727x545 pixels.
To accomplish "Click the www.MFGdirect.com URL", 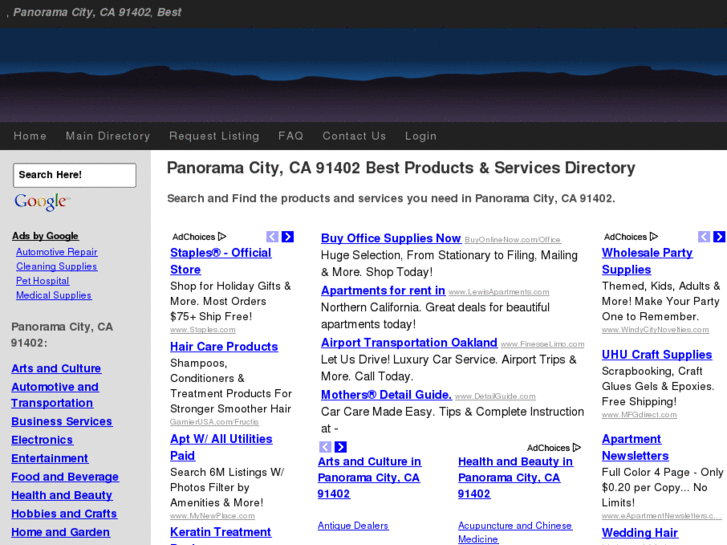I will 639,415.
